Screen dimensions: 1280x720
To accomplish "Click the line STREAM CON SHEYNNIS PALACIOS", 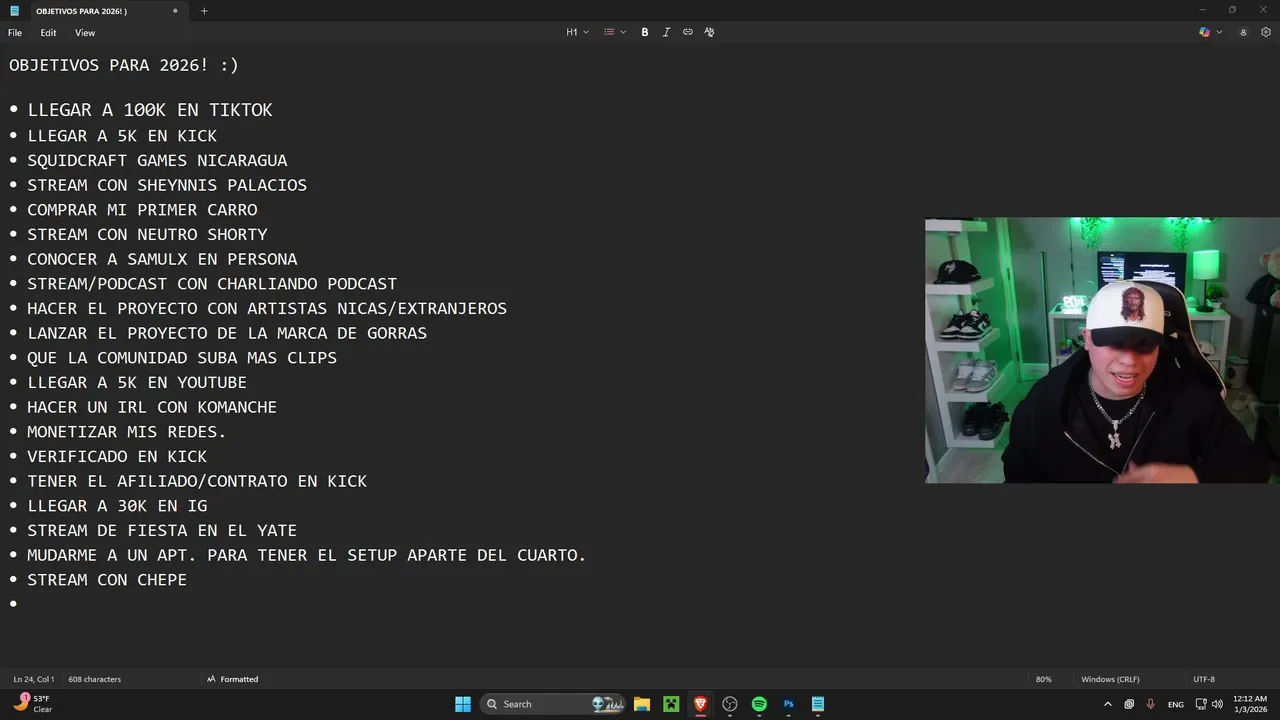I will tap(167, 185).
